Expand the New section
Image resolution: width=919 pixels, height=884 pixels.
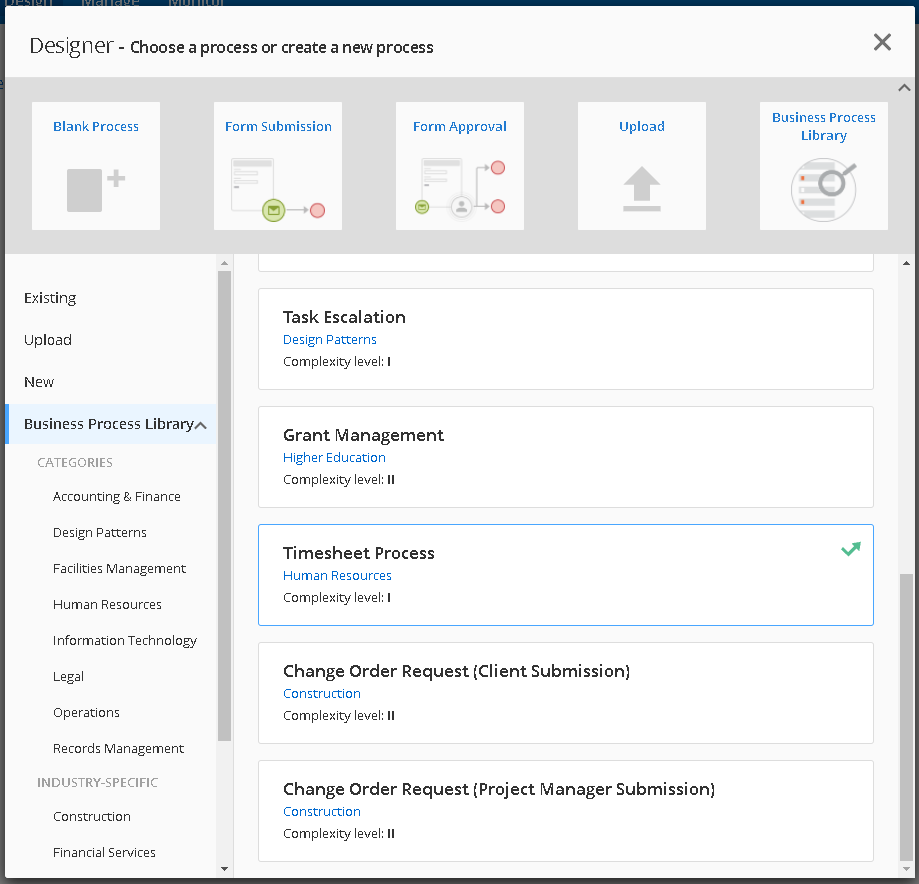(x=38, y=381)
